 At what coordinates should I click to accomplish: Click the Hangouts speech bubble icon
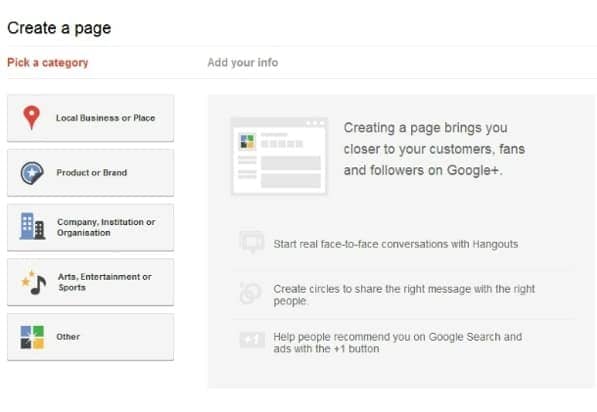252,242
